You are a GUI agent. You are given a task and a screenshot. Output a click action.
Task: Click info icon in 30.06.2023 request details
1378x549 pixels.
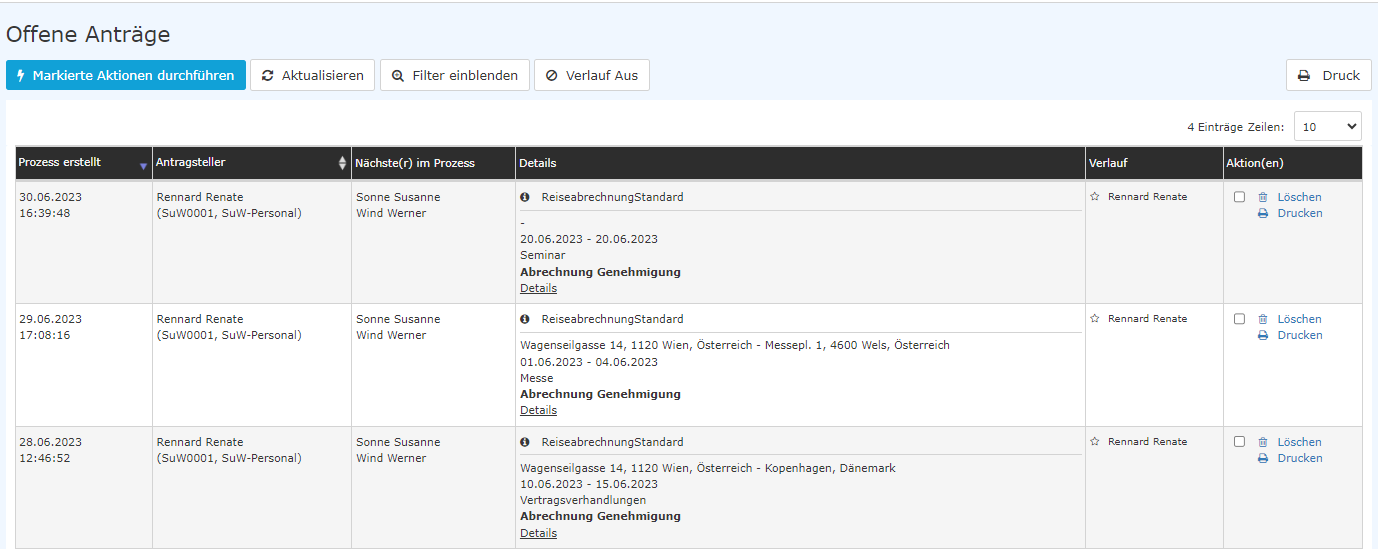(525, 197)
